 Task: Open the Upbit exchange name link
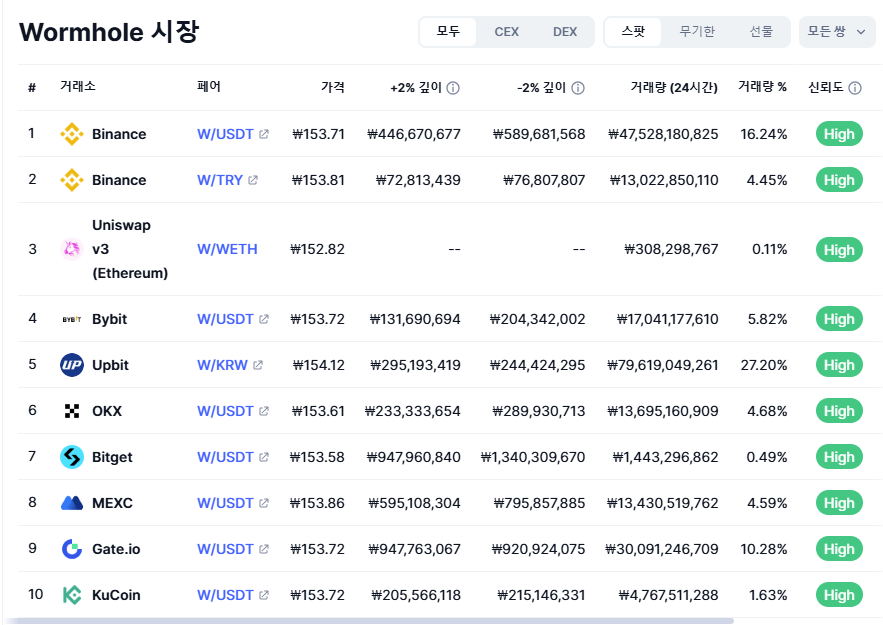coord(110,365)
